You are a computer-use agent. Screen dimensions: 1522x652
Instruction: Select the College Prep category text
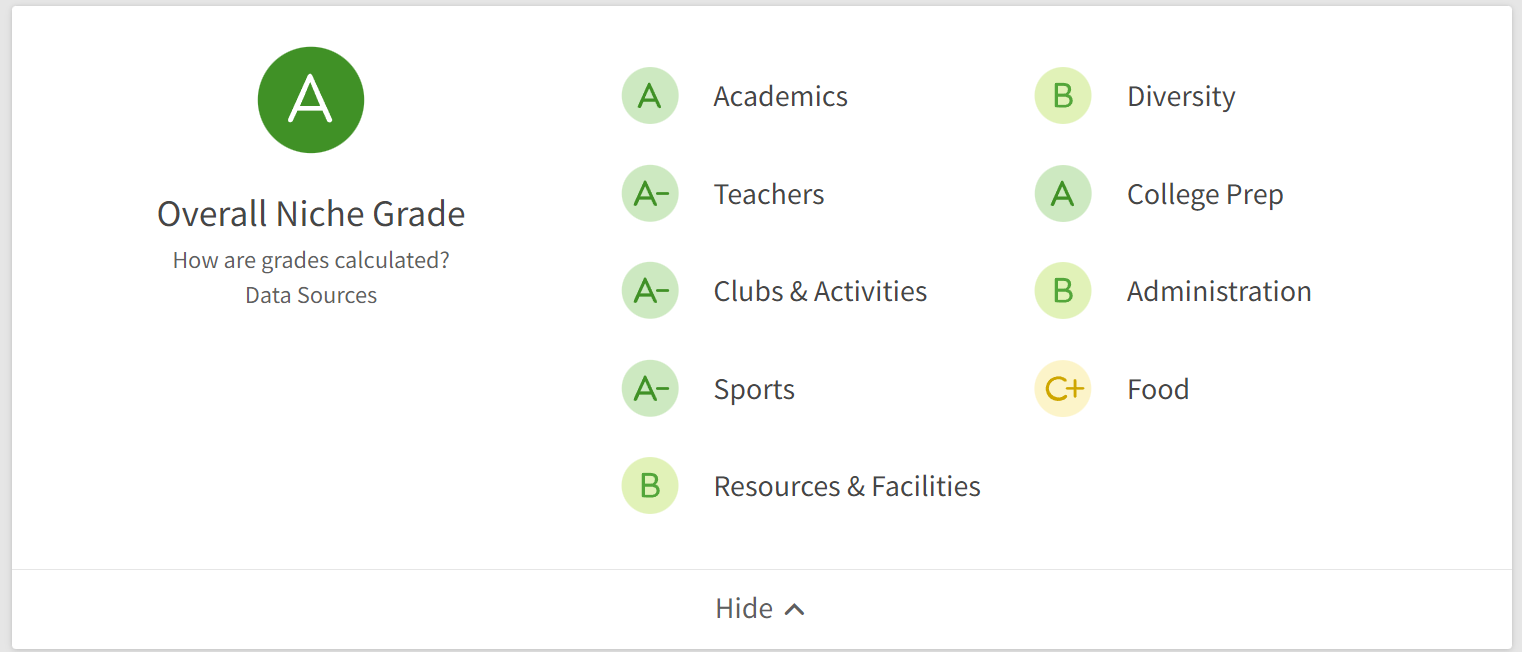coord(1205,193)
